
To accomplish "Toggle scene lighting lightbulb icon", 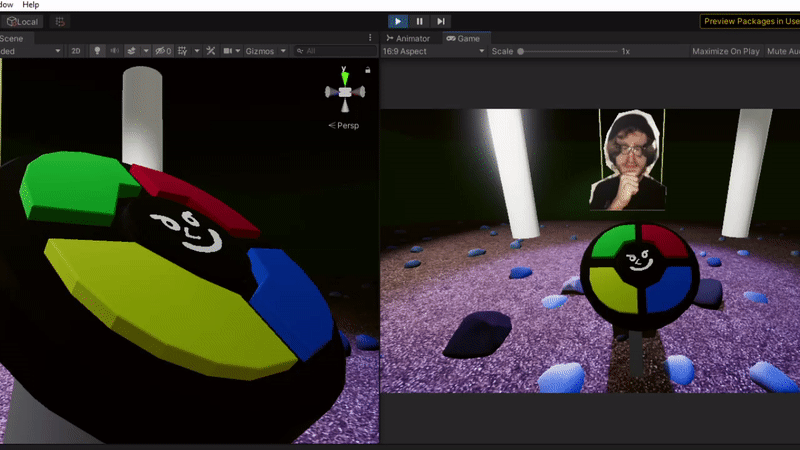I will 97,51.
